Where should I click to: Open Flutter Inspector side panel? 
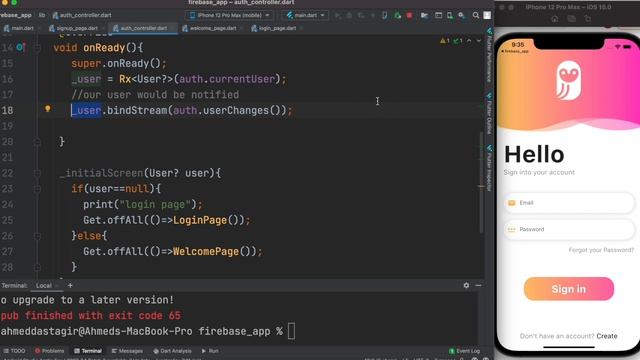(x=489, y=168)
